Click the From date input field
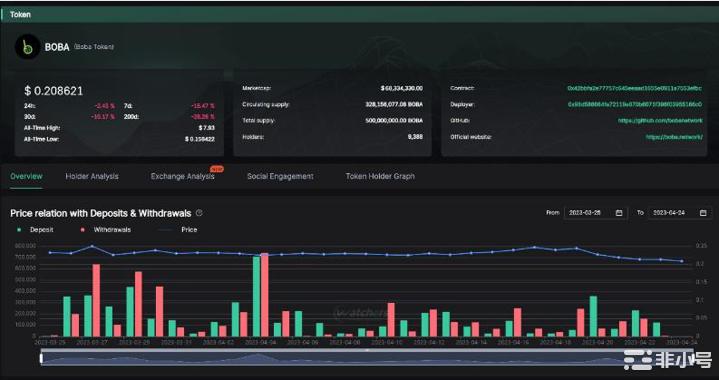 pyautogui.click(x=595, y=213)
